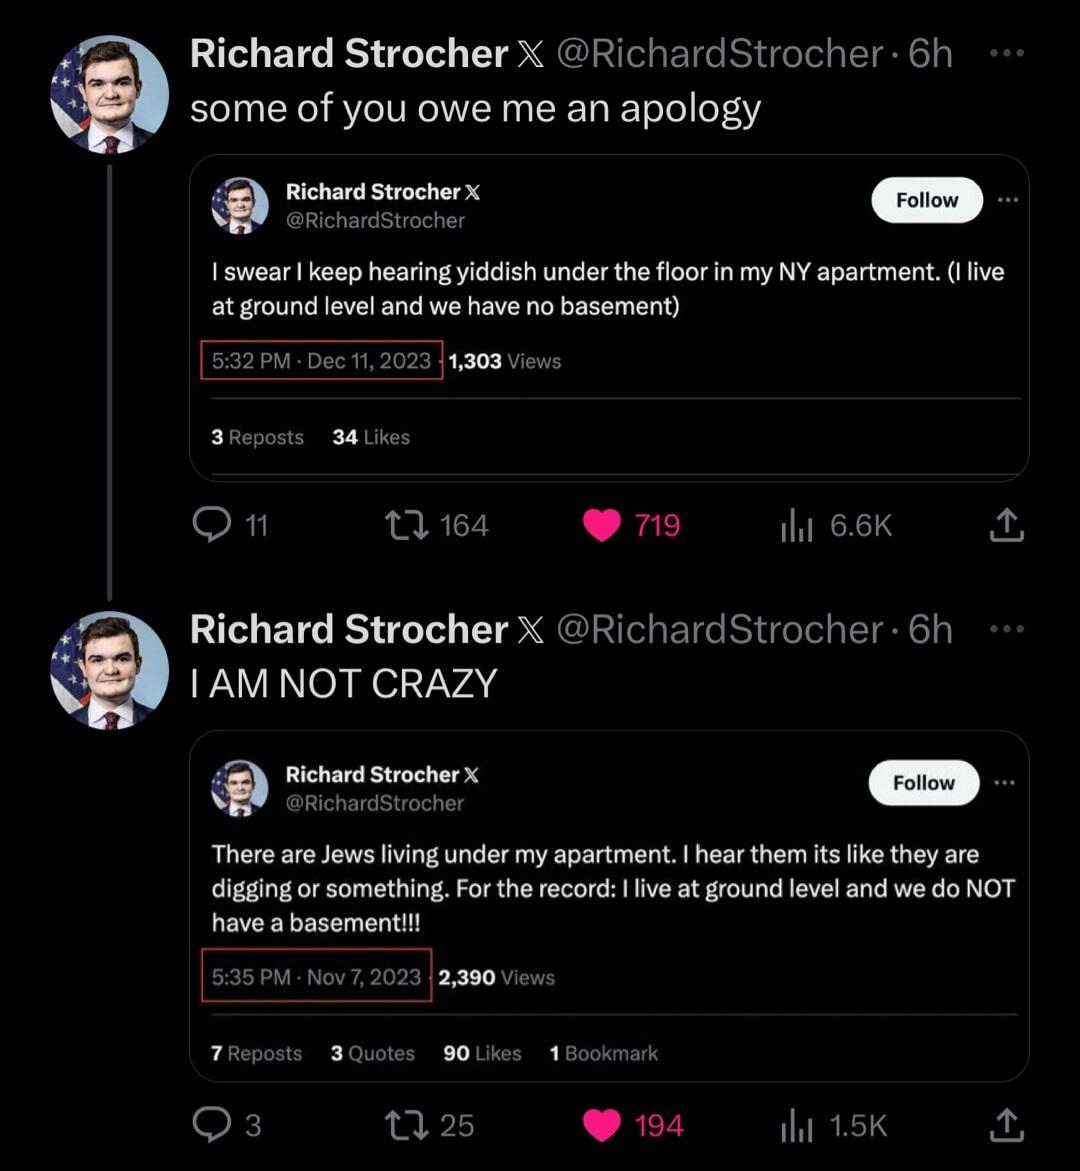Open more options on first tweet header

pos(1006,53)
